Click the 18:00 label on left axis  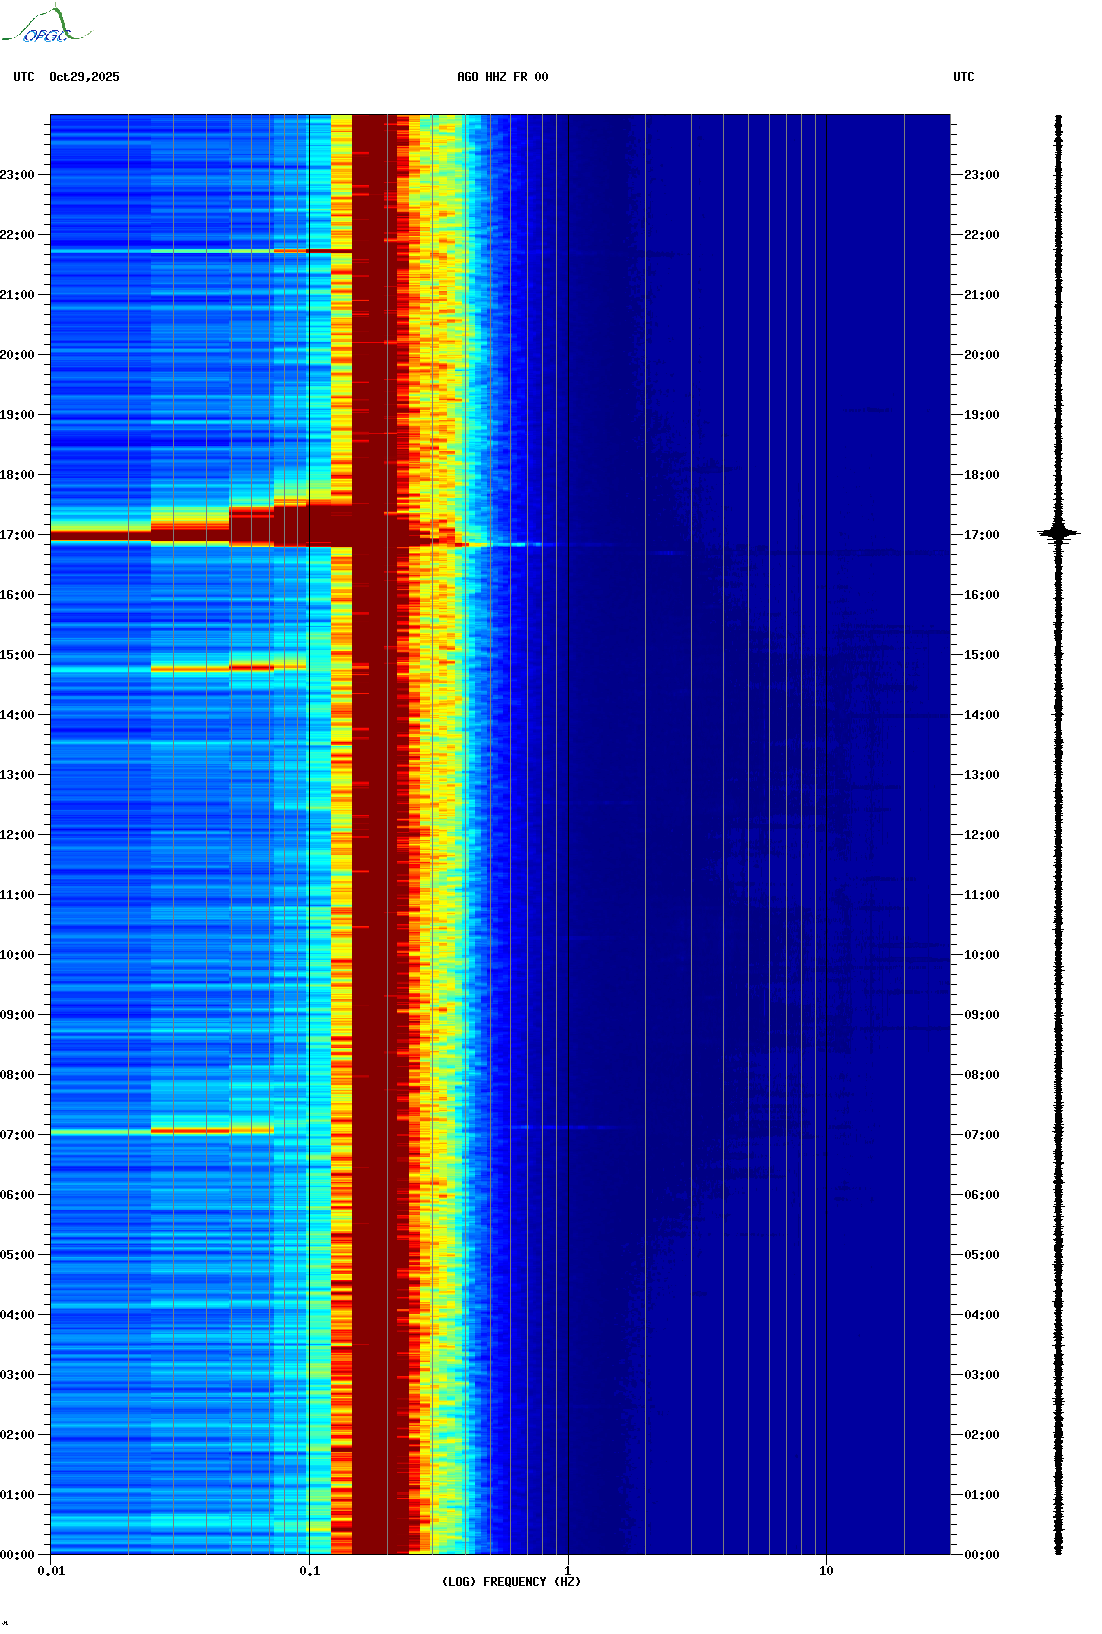point(17,475)
